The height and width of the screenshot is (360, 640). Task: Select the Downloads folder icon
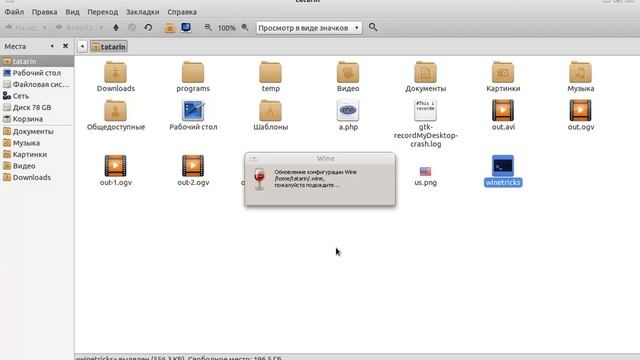point(116,73)
